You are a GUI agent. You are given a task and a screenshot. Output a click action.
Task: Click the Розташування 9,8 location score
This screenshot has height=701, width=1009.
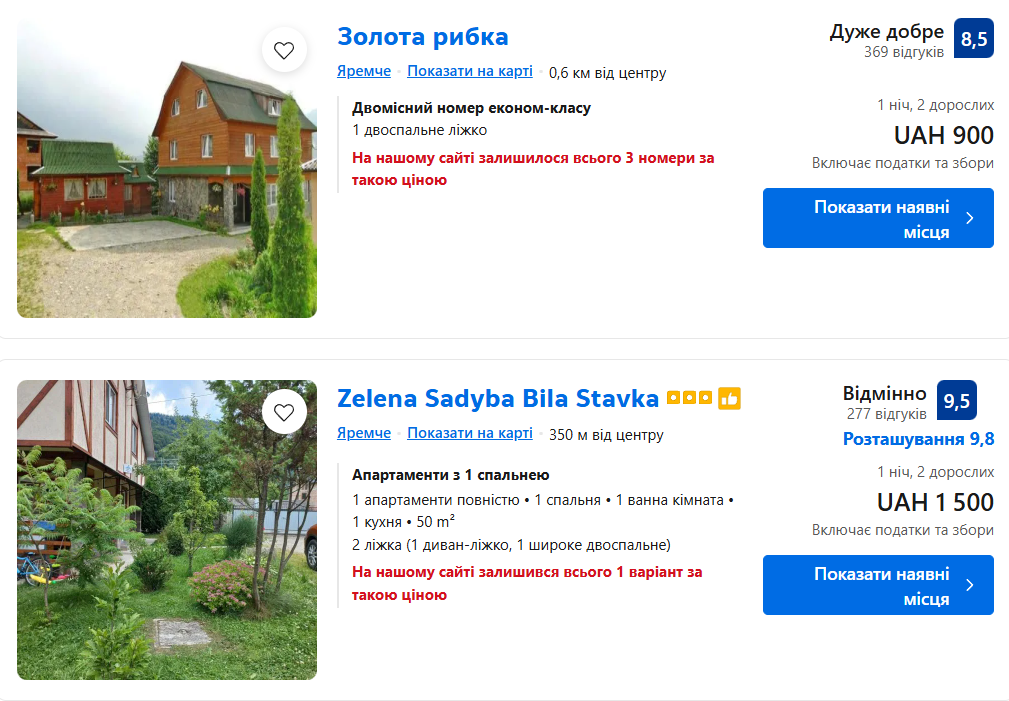(x=918, y=439)
